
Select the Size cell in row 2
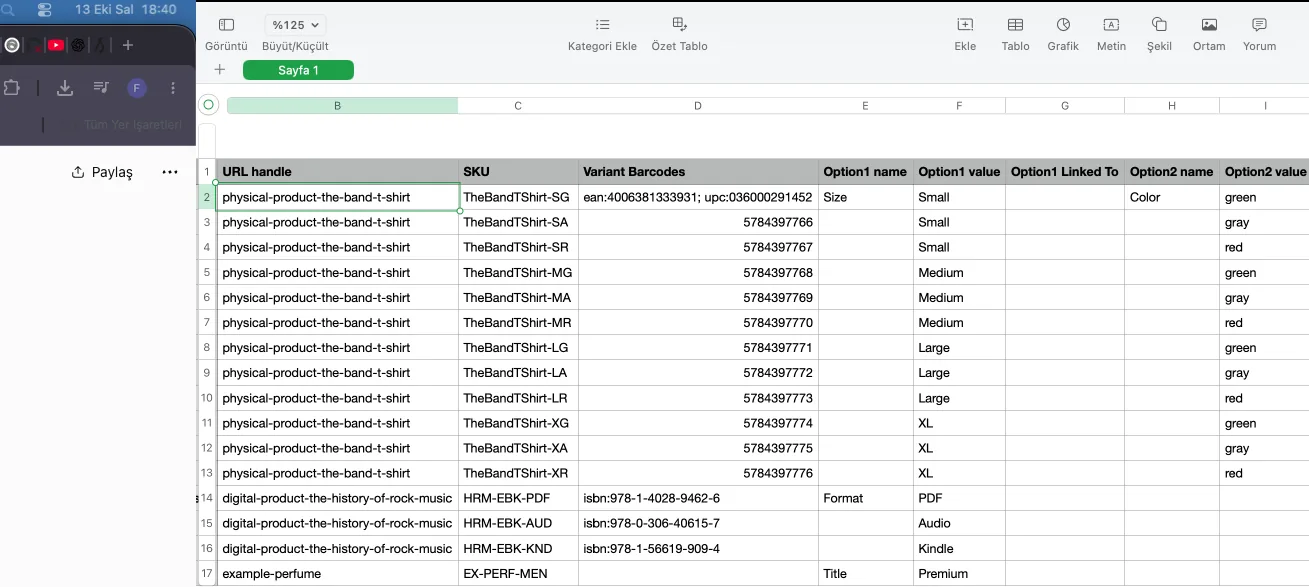tap(865, 197)
